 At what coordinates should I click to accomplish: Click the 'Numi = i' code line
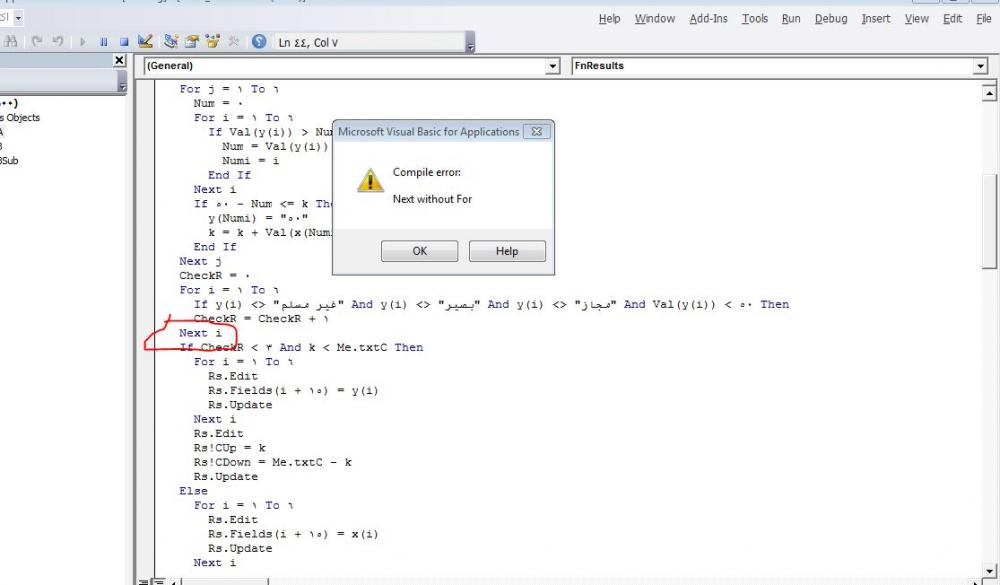pyautogui.click(x=251, y=161)
